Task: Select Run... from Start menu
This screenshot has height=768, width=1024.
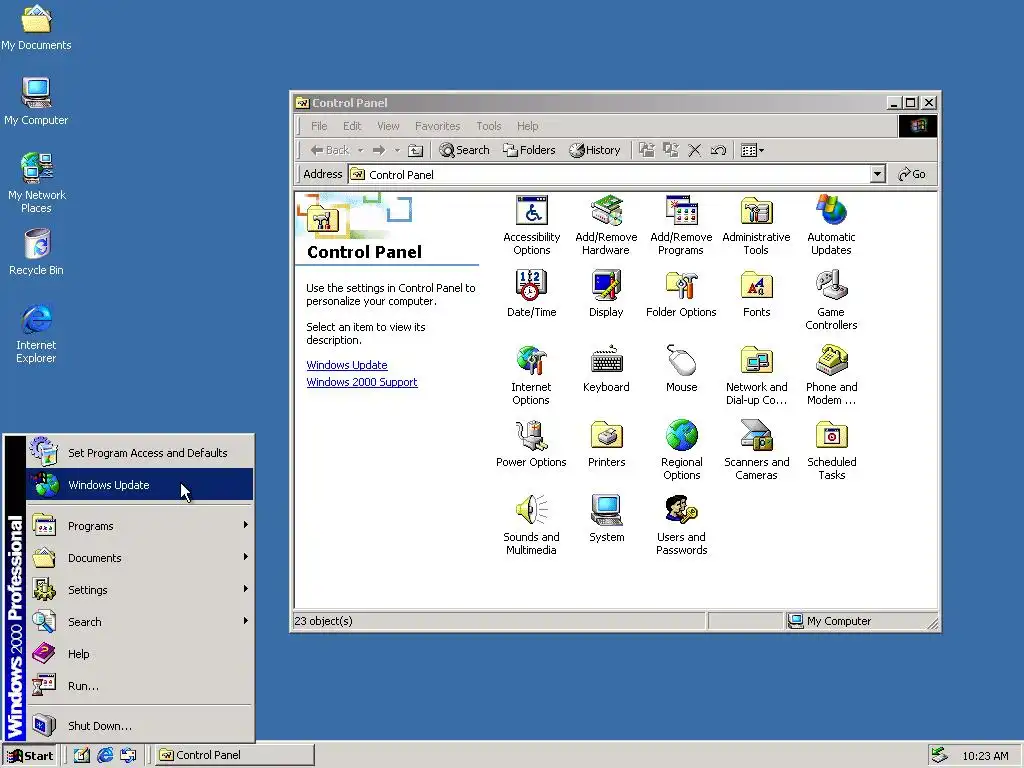Action: pyautogui.click(x=140, y=686)
